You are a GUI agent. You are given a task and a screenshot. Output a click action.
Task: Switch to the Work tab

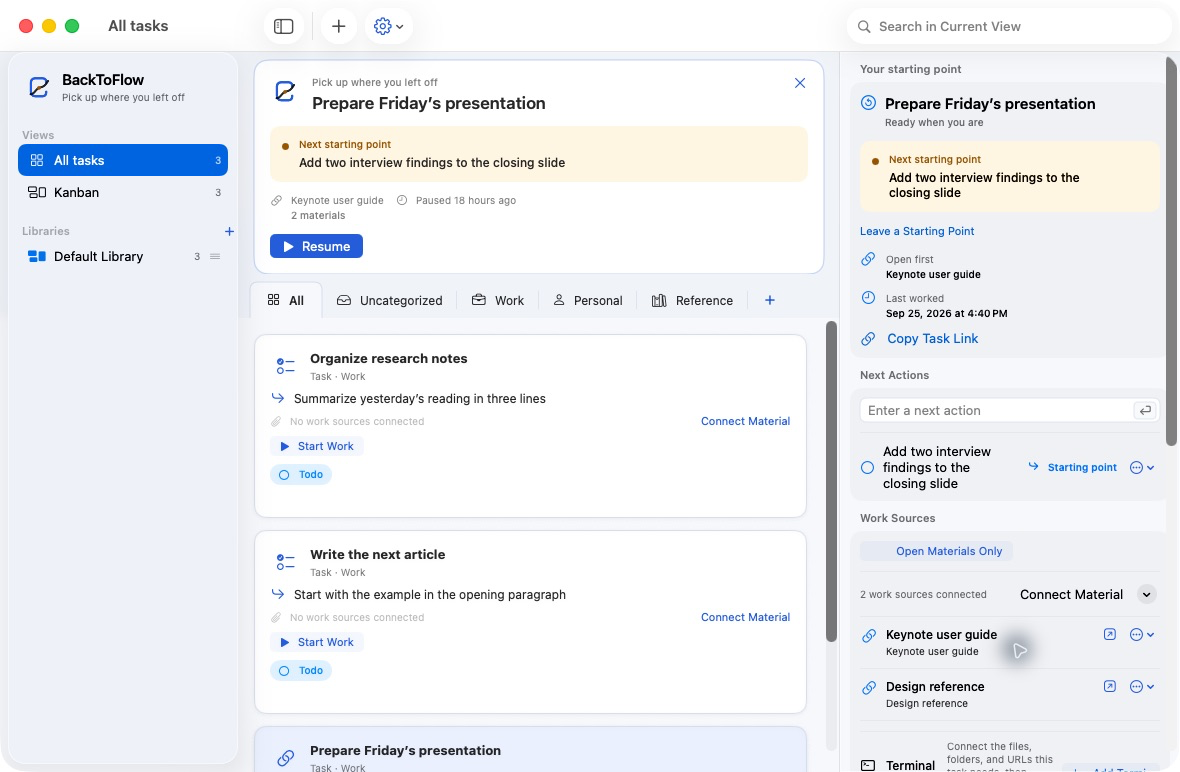tap(498, 300)
